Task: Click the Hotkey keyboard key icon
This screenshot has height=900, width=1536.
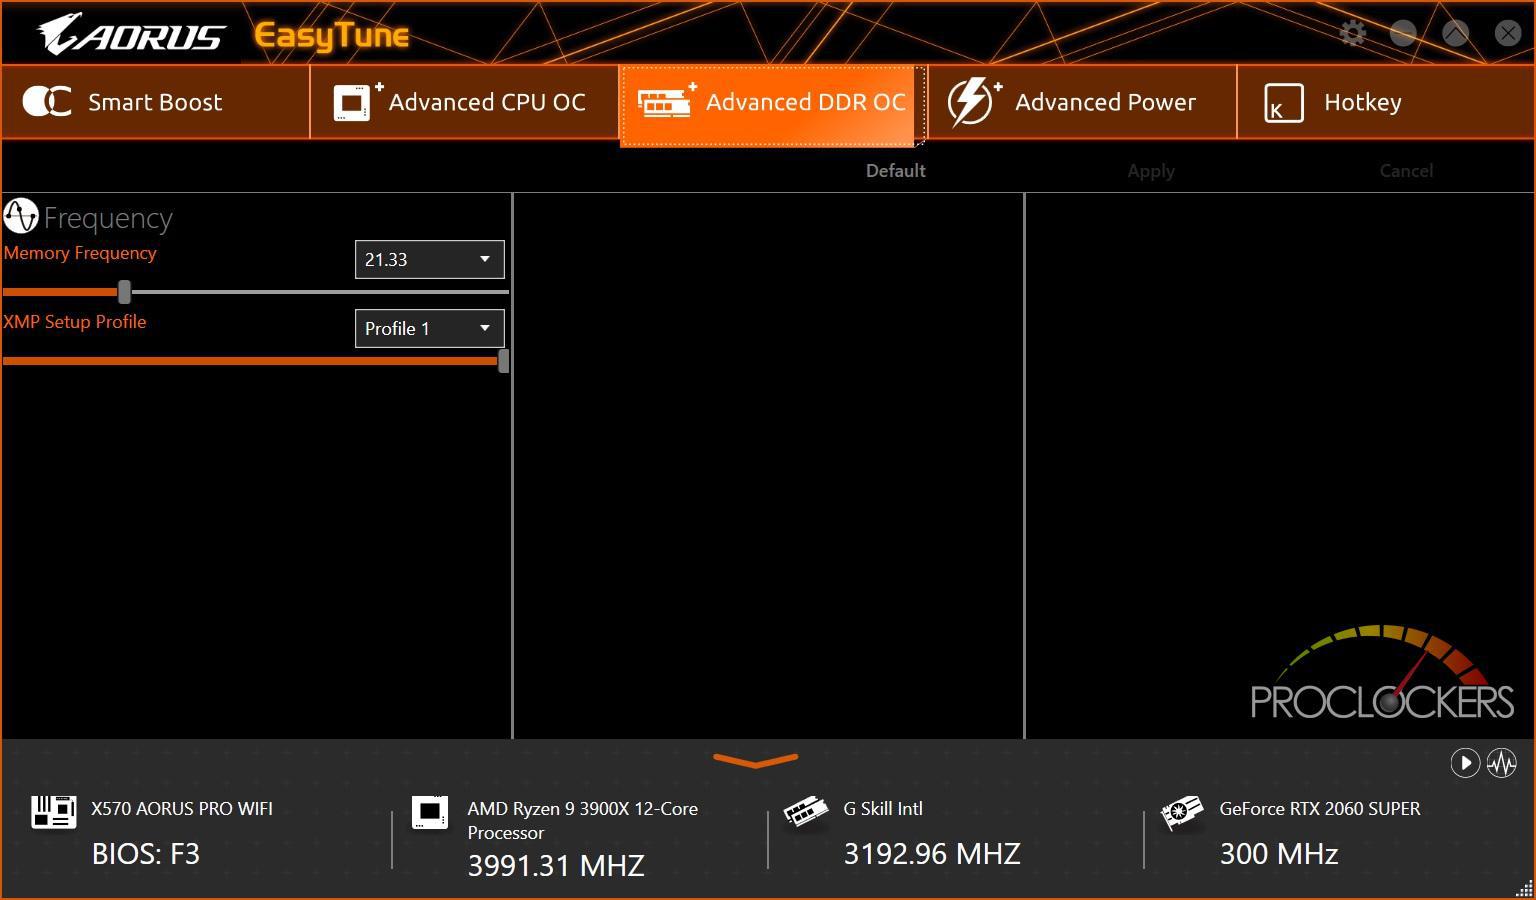Action: pos(1283,103)
